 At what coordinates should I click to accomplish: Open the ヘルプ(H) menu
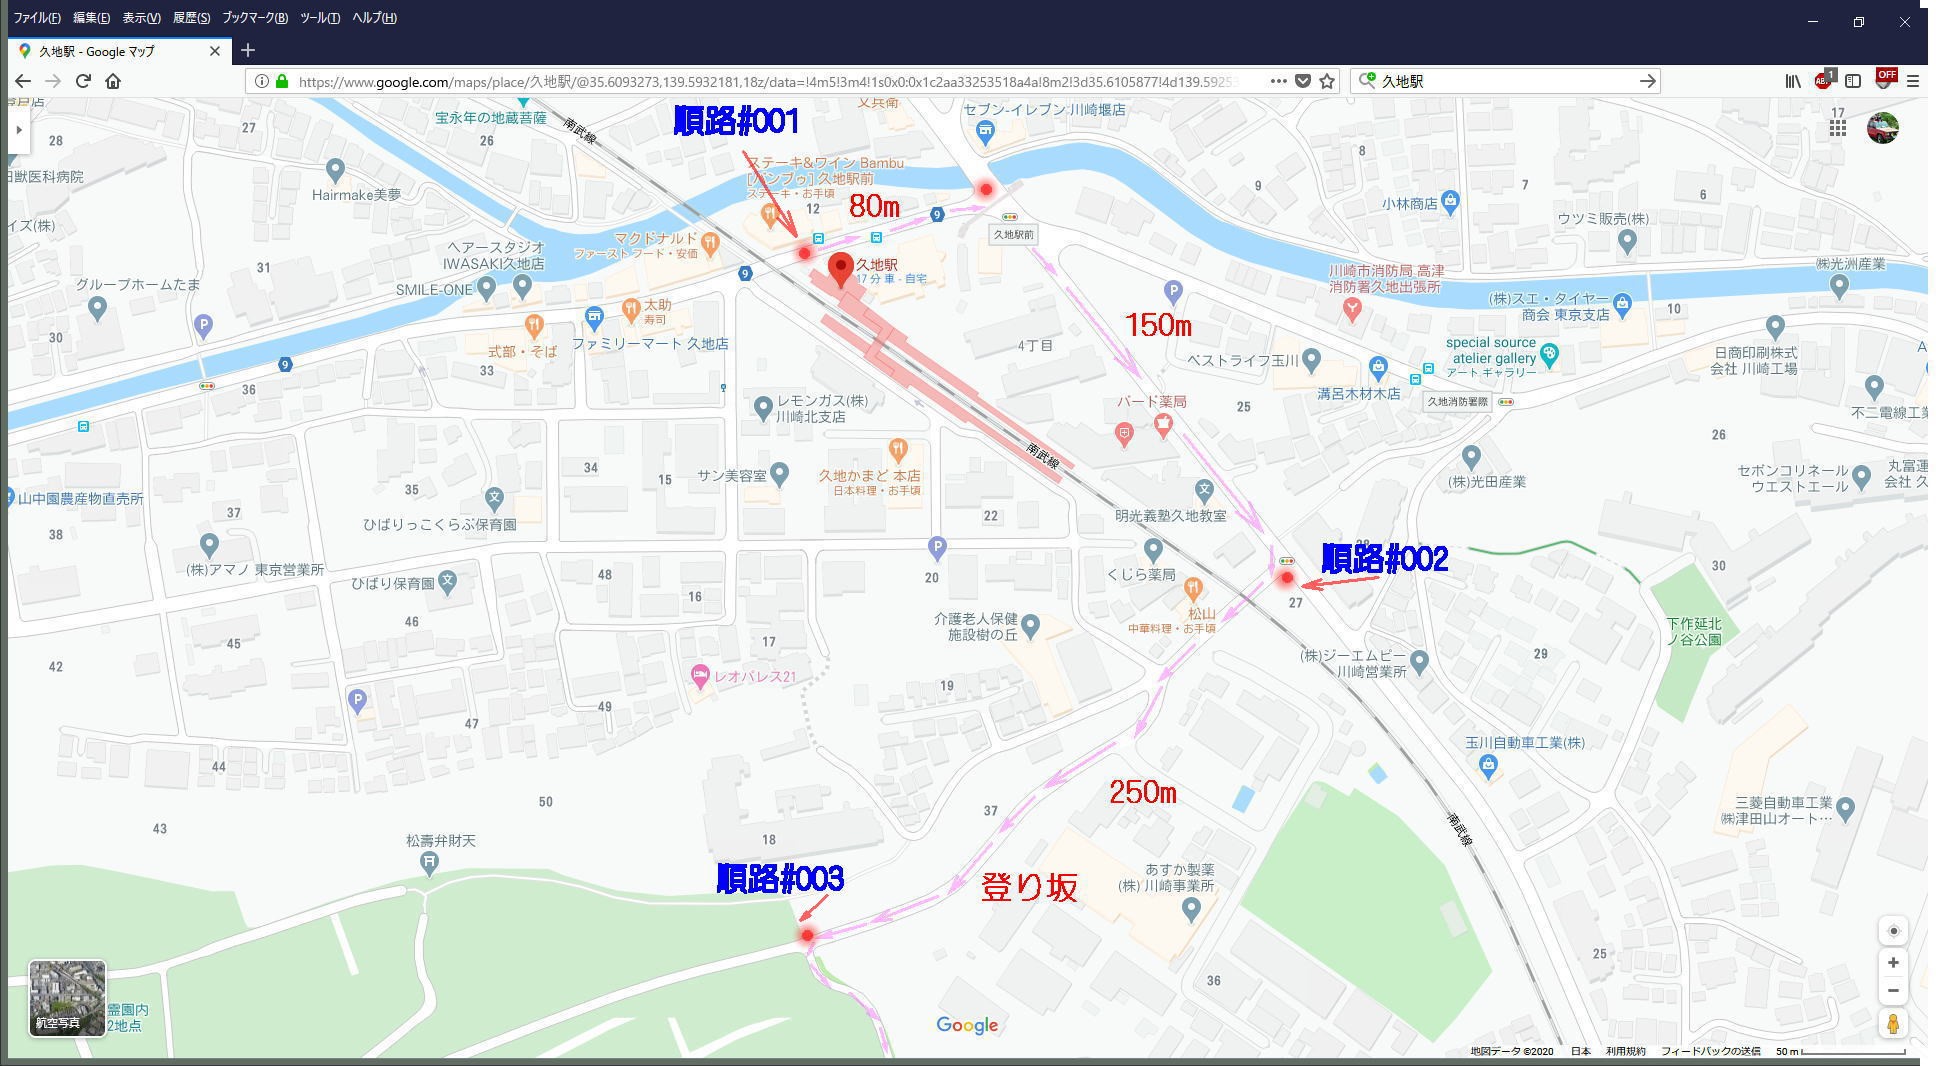(374, 18)
